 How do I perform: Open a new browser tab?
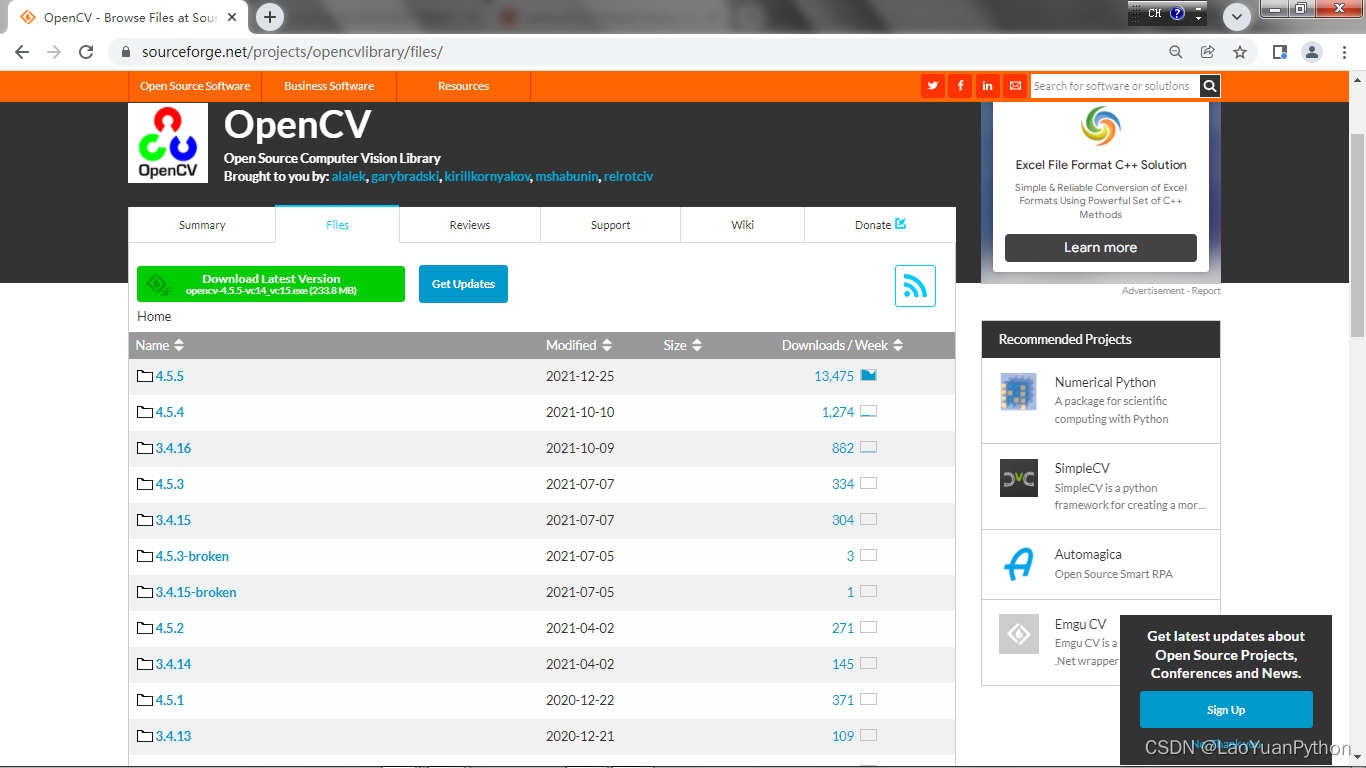click(270, 17)
